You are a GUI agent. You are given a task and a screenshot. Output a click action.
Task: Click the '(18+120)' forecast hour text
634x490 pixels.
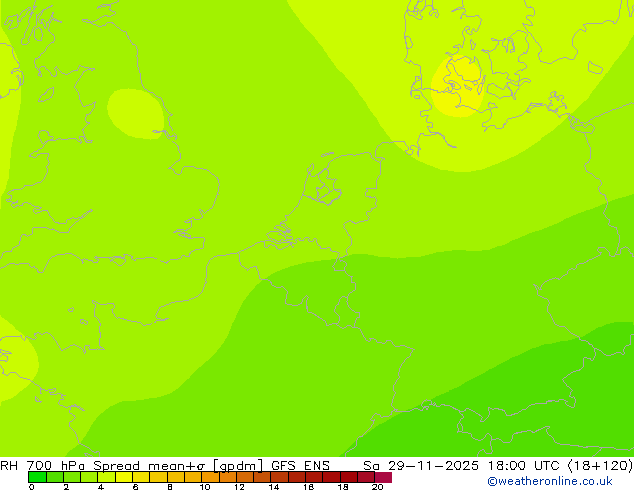tap(600, 465)
